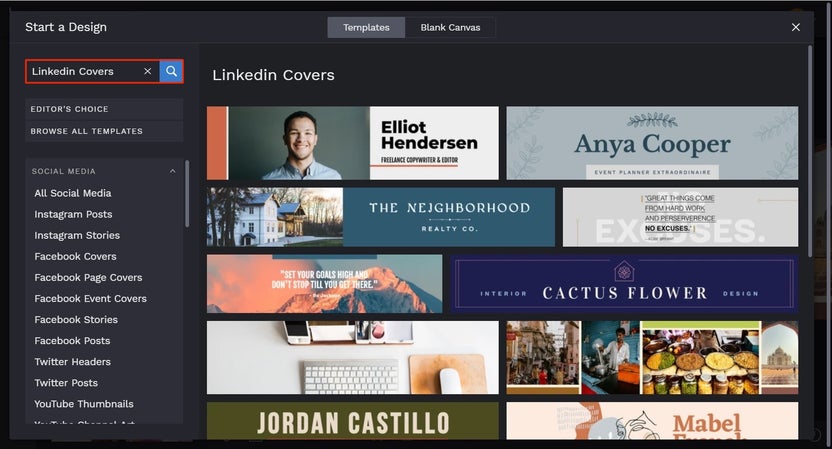This screenshot has height=449, width=832.
Task: Select Twitter Posts category
Action: (x=66, y=383)
